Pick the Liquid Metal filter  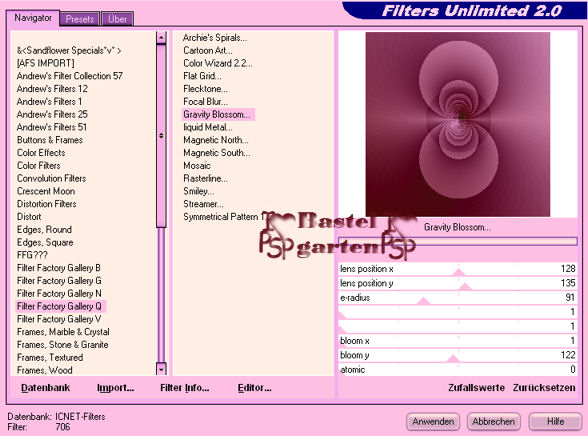208,127
